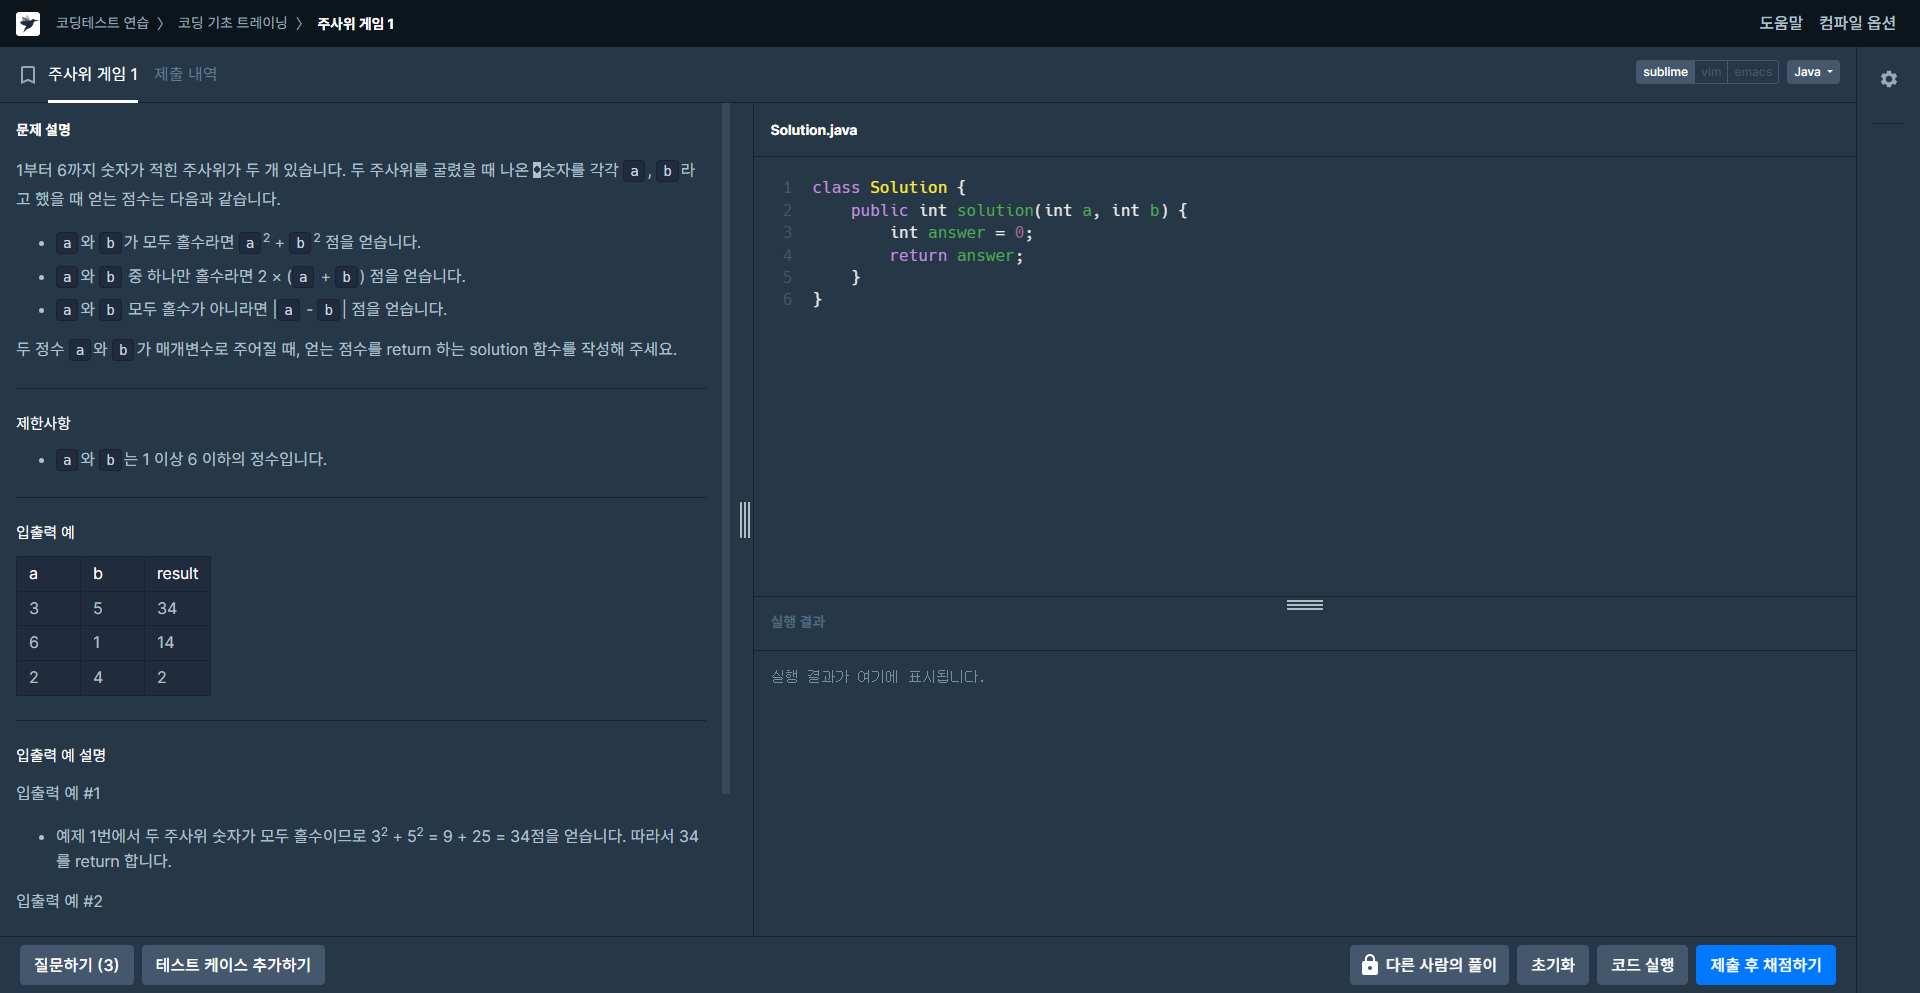Click the return answer; code line

pos(956,256)
